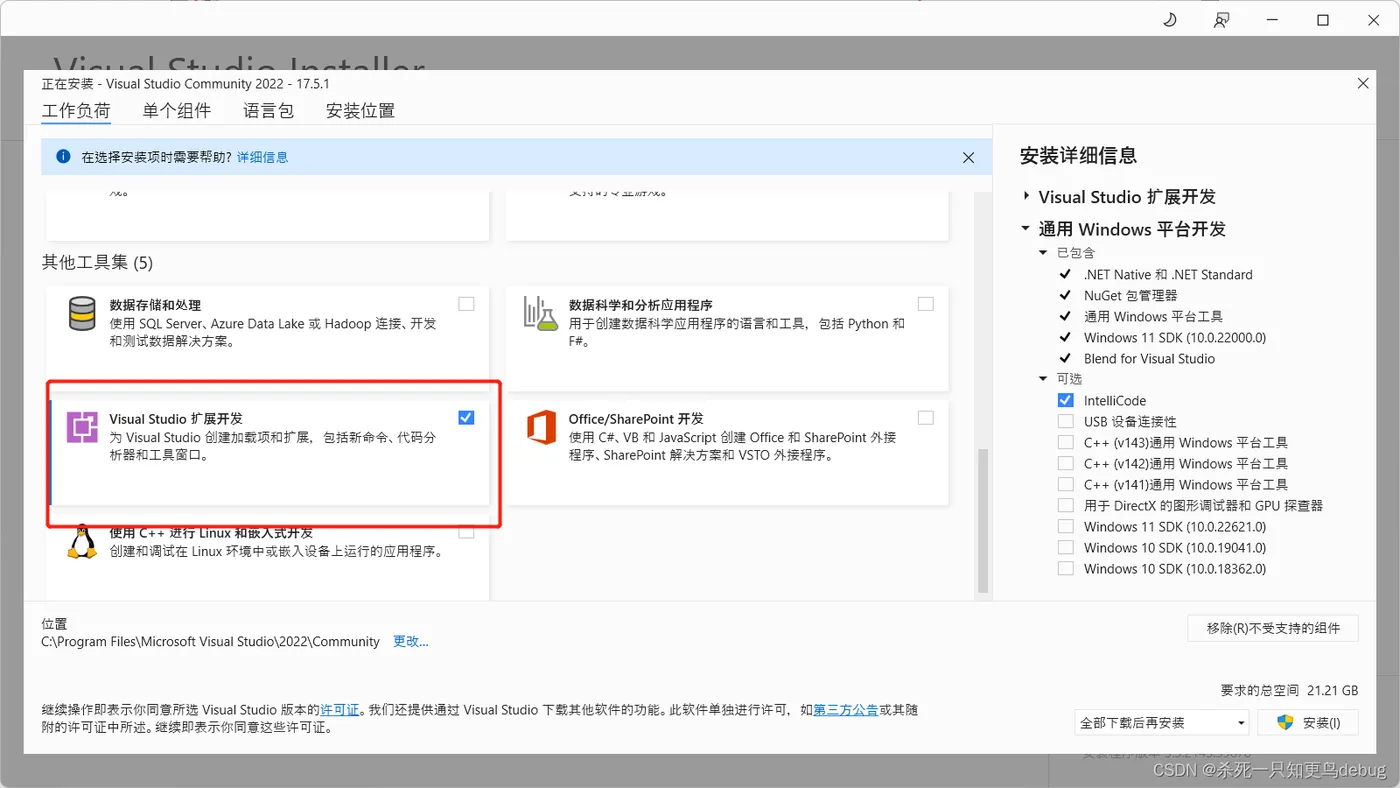Click the Linux penguin icon
The width and height of the screenshot is (1400, 788).
click(x=82, y=541)
